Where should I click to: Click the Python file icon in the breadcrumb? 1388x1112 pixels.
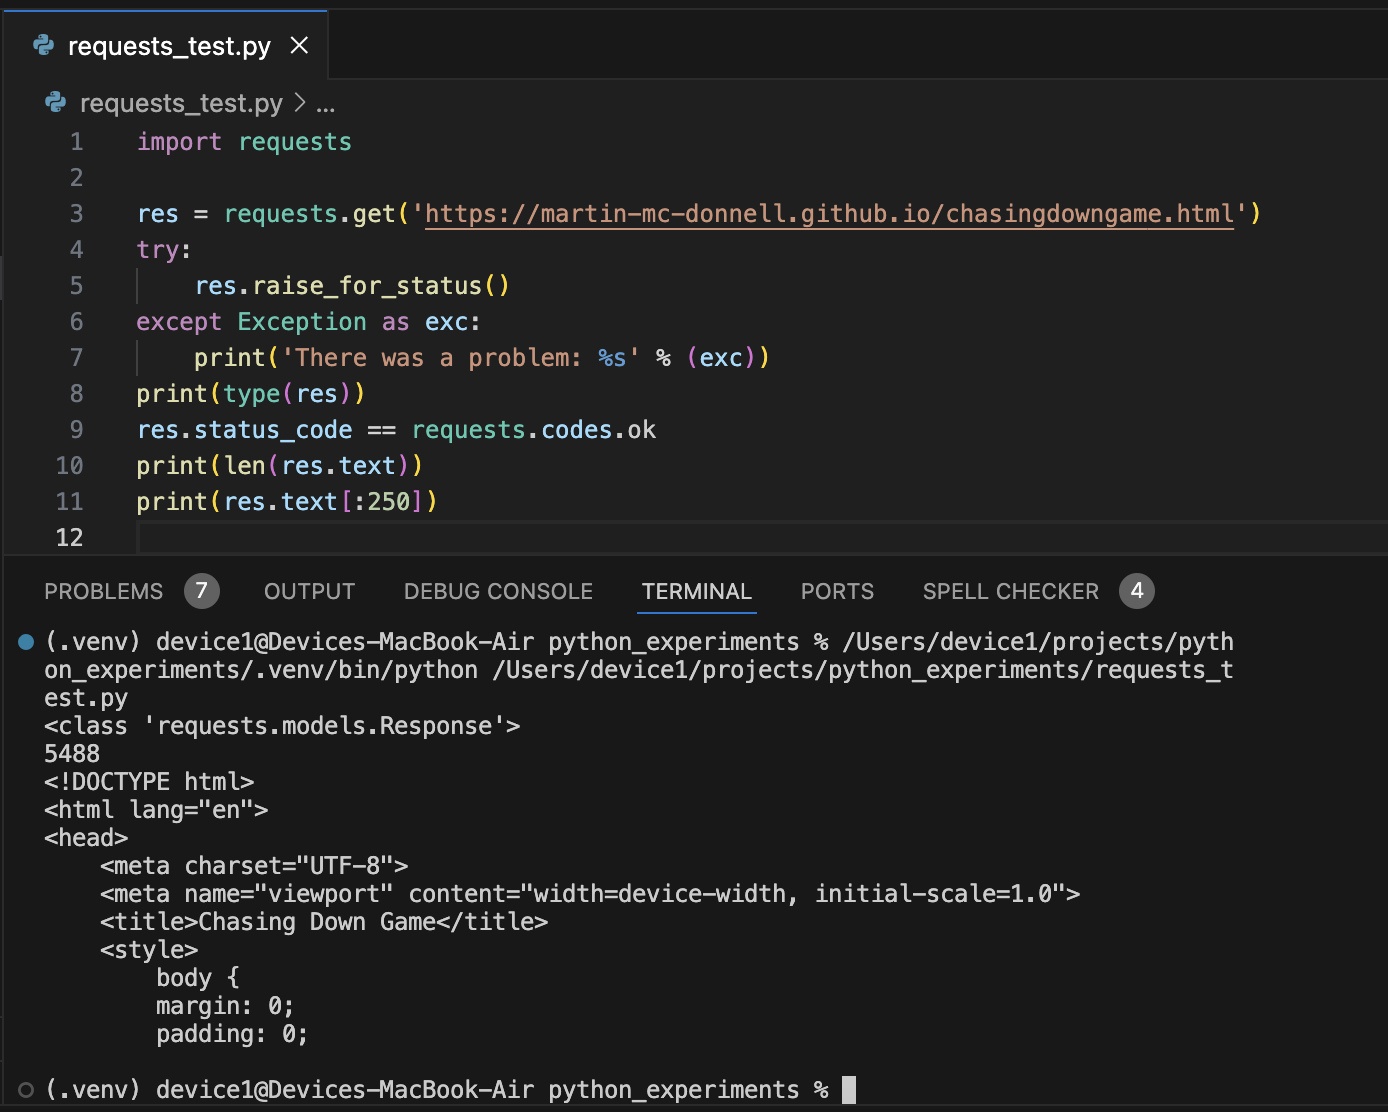[x=56, y=103]
